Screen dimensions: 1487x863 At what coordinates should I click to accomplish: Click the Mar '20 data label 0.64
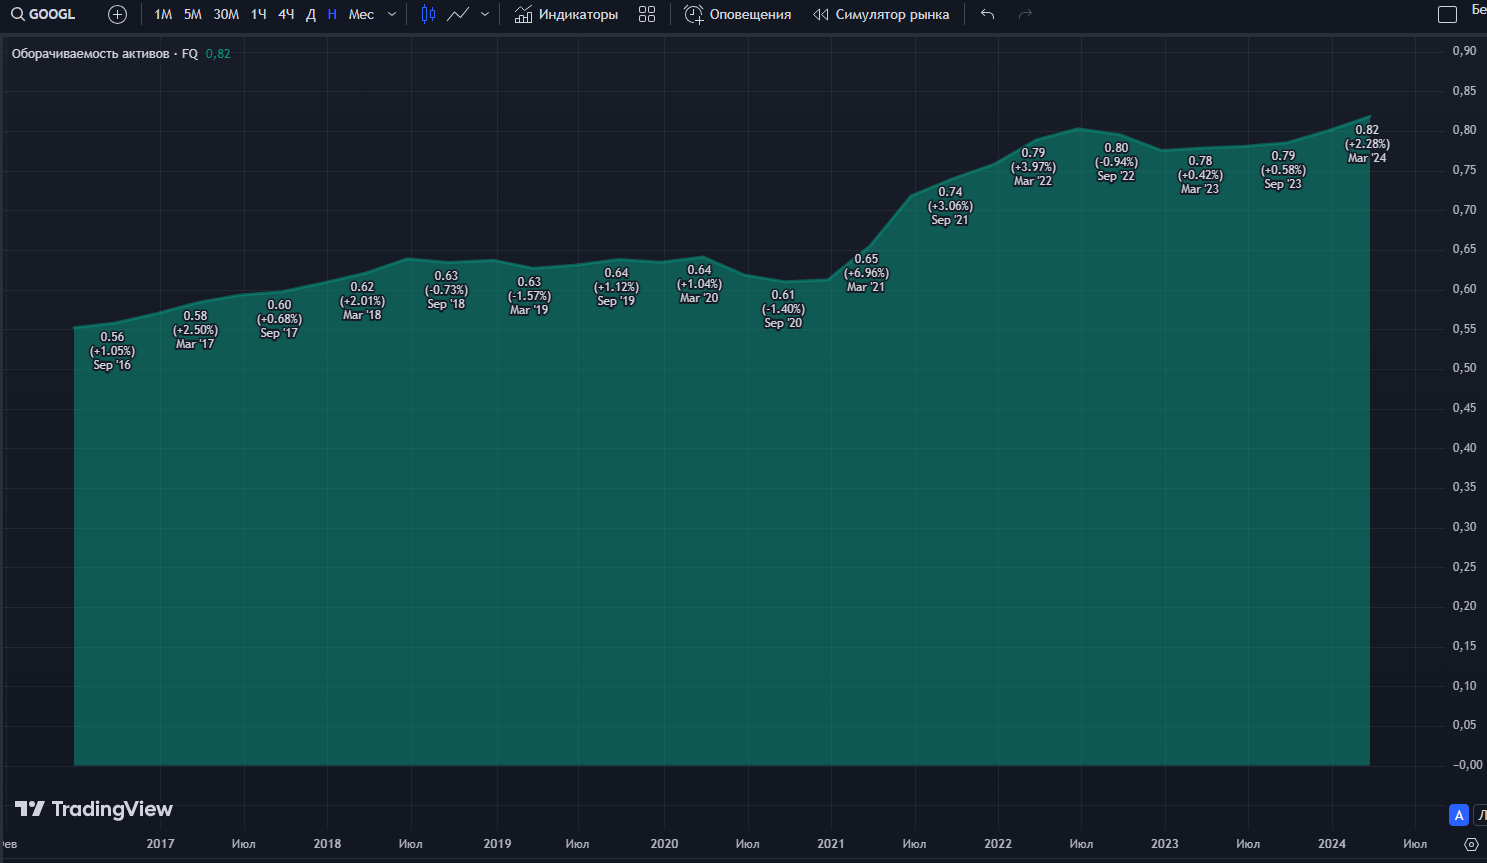point(699,284)
